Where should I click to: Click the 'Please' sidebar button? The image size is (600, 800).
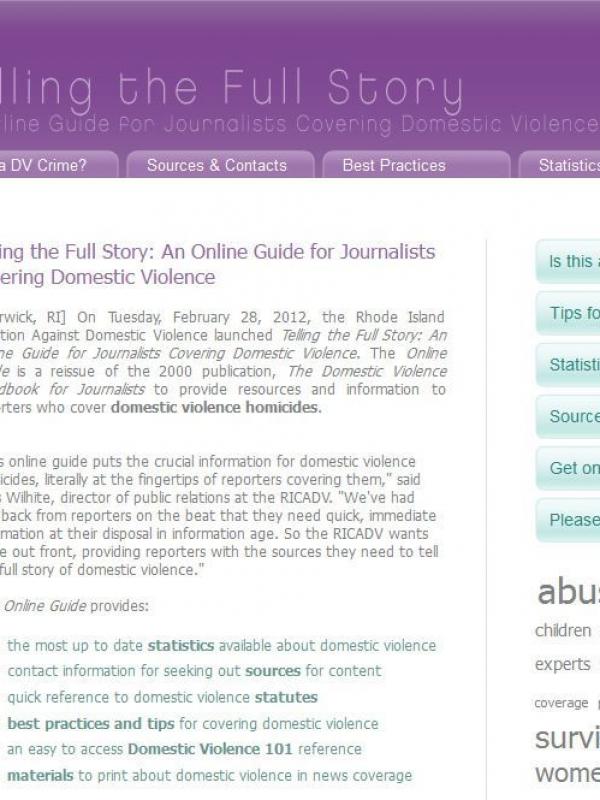pyautogui.click(x=568, y=520)
